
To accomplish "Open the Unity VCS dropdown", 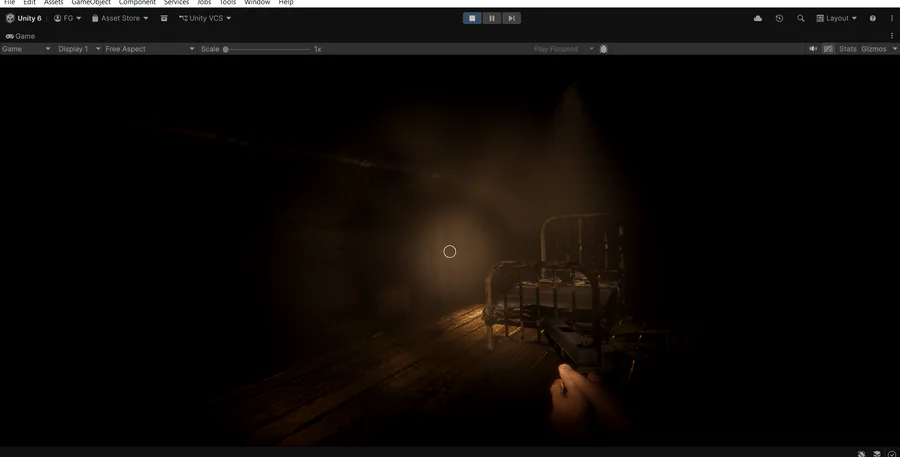I will 205,18.
